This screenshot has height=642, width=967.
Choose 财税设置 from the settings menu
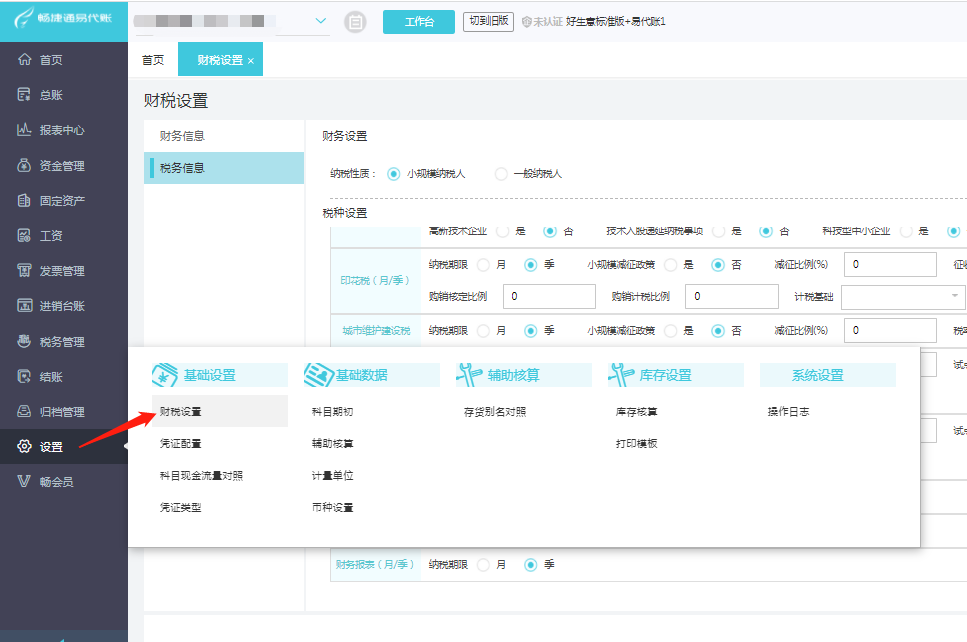pyautogui.click(x=220, y=411)
